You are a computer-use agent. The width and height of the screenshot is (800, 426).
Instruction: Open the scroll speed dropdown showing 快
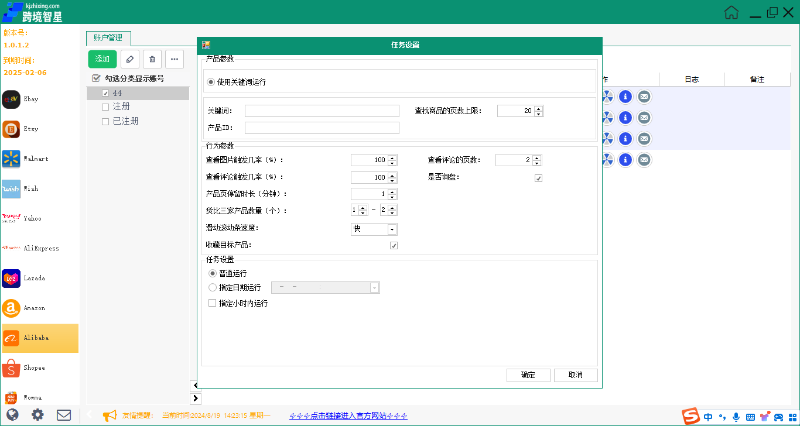click(x=374, y=229)
